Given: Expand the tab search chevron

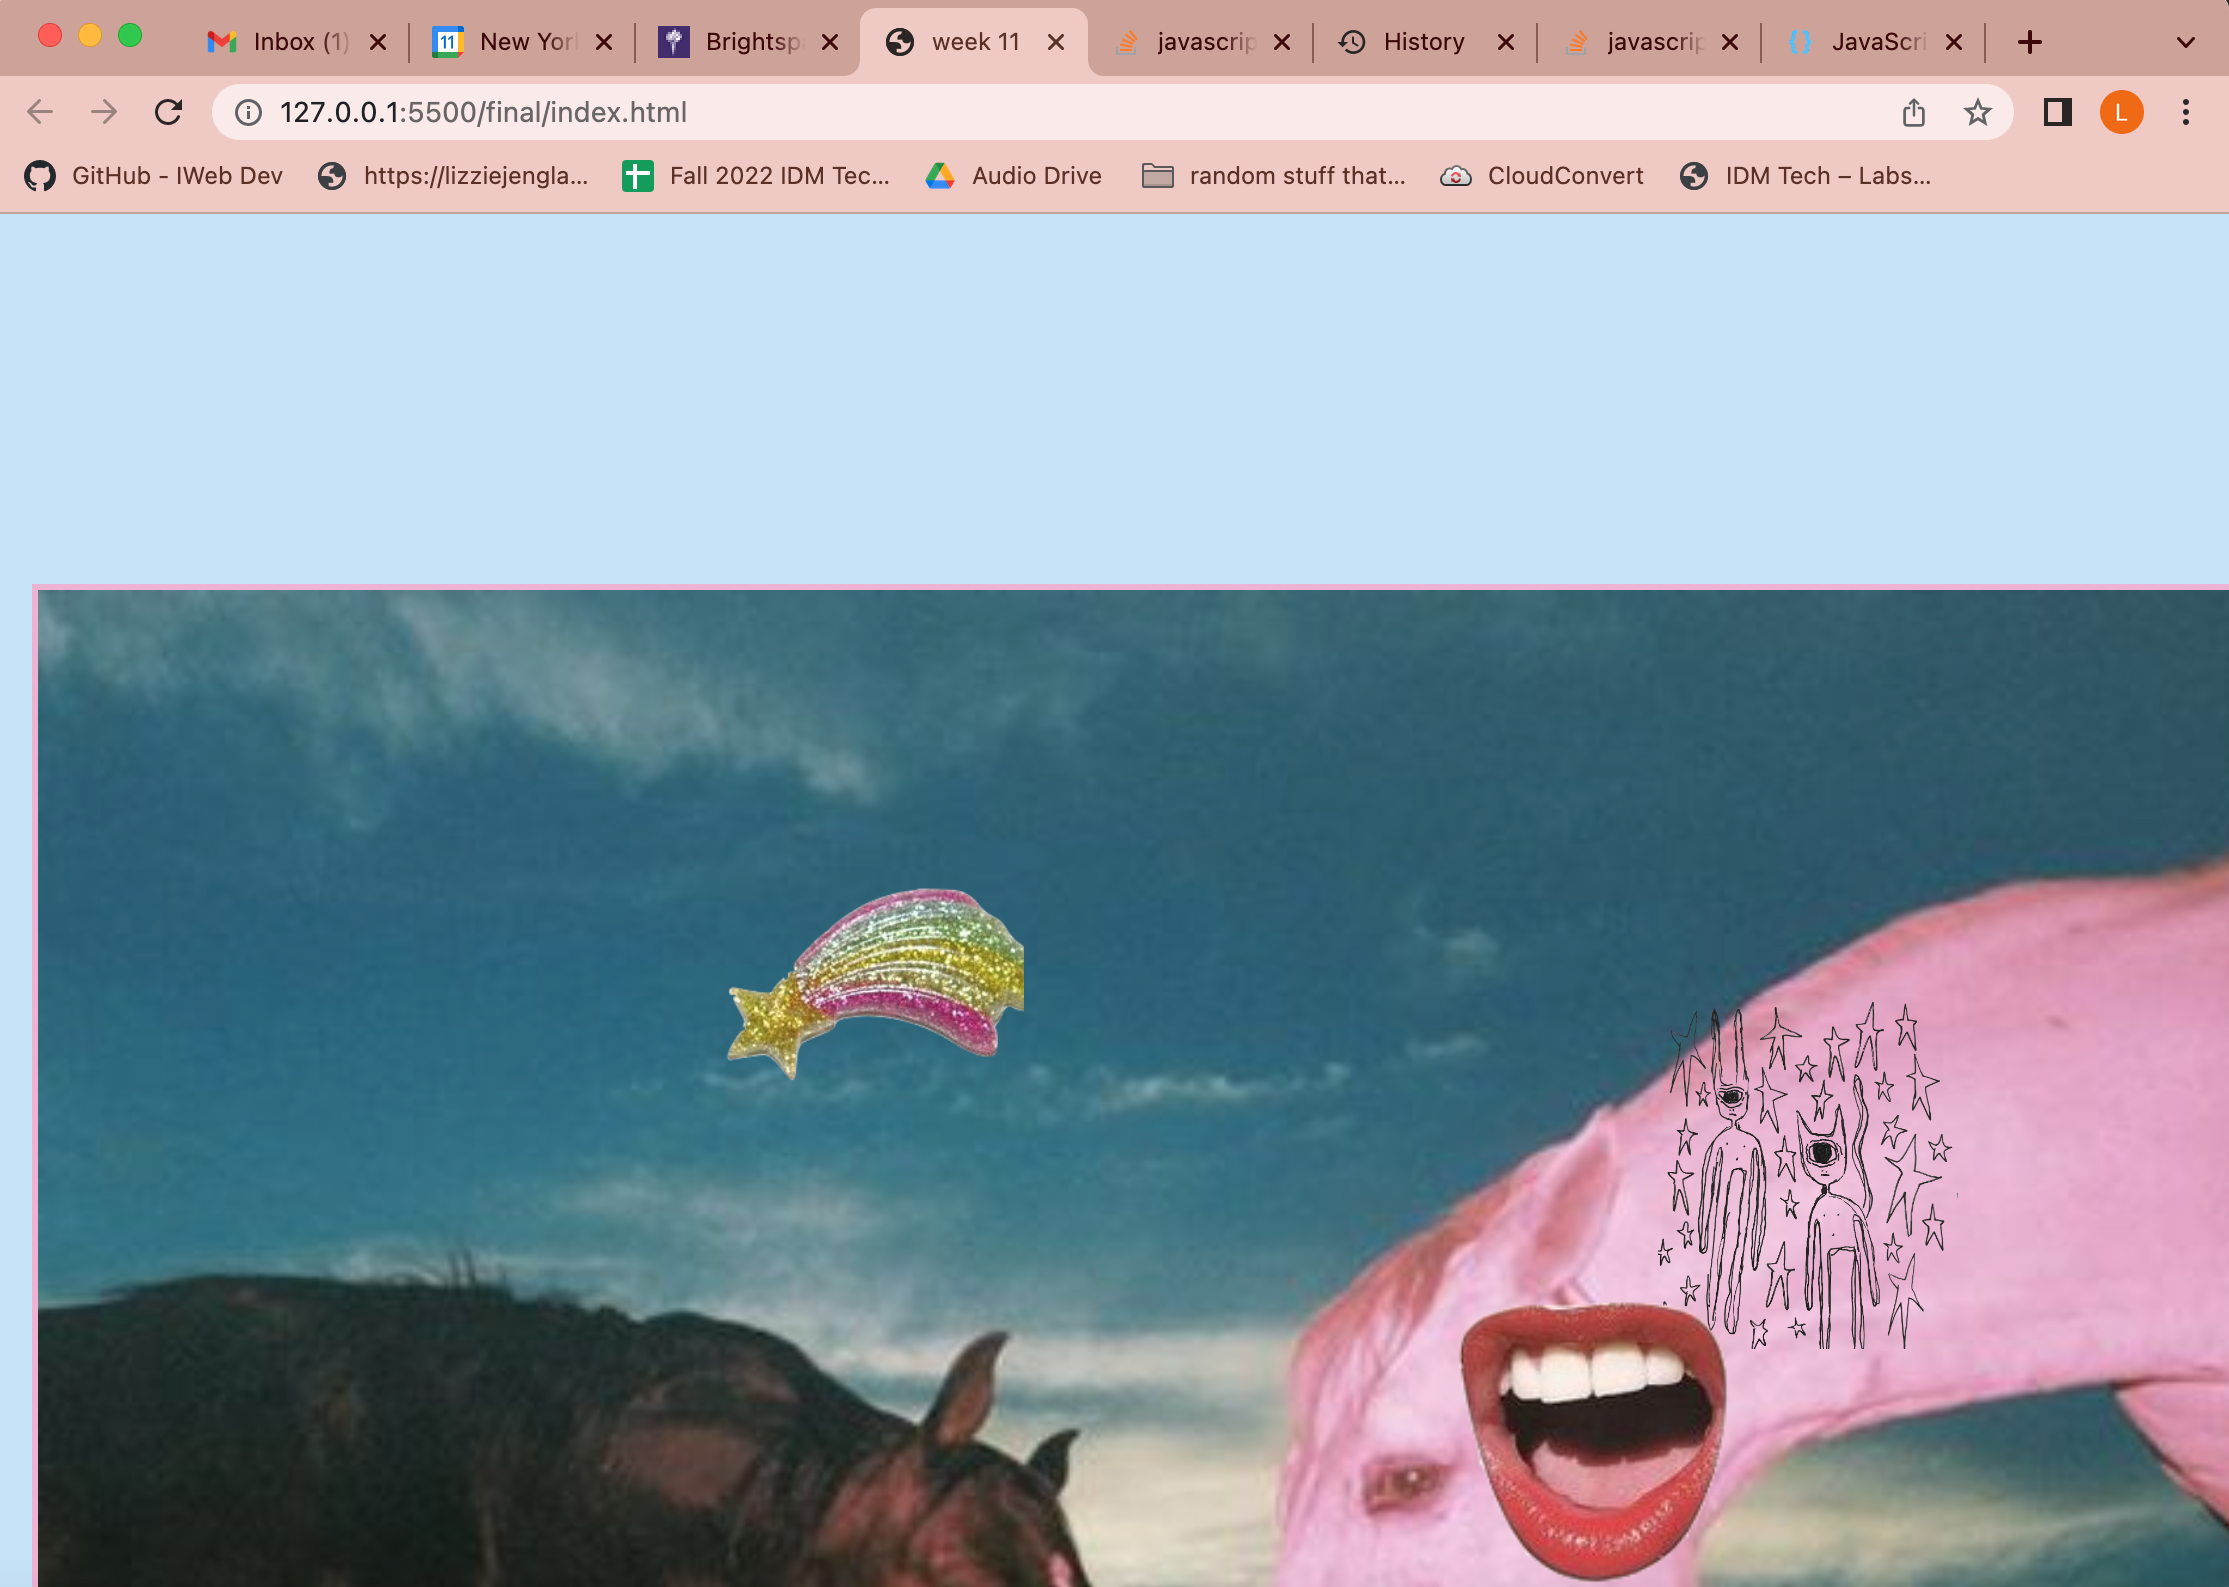Looking at the screenshot, I should click(x=2185, y=42).
